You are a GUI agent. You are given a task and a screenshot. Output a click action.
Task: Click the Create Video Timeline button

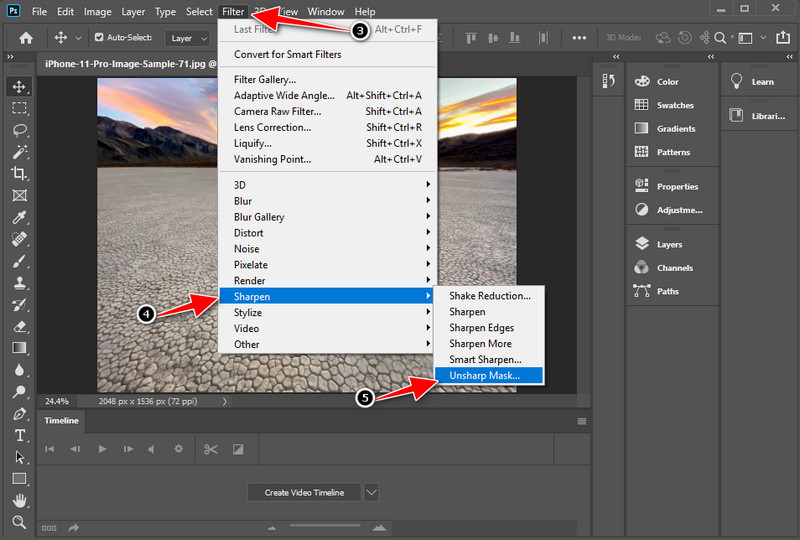(x=304, y=492)
